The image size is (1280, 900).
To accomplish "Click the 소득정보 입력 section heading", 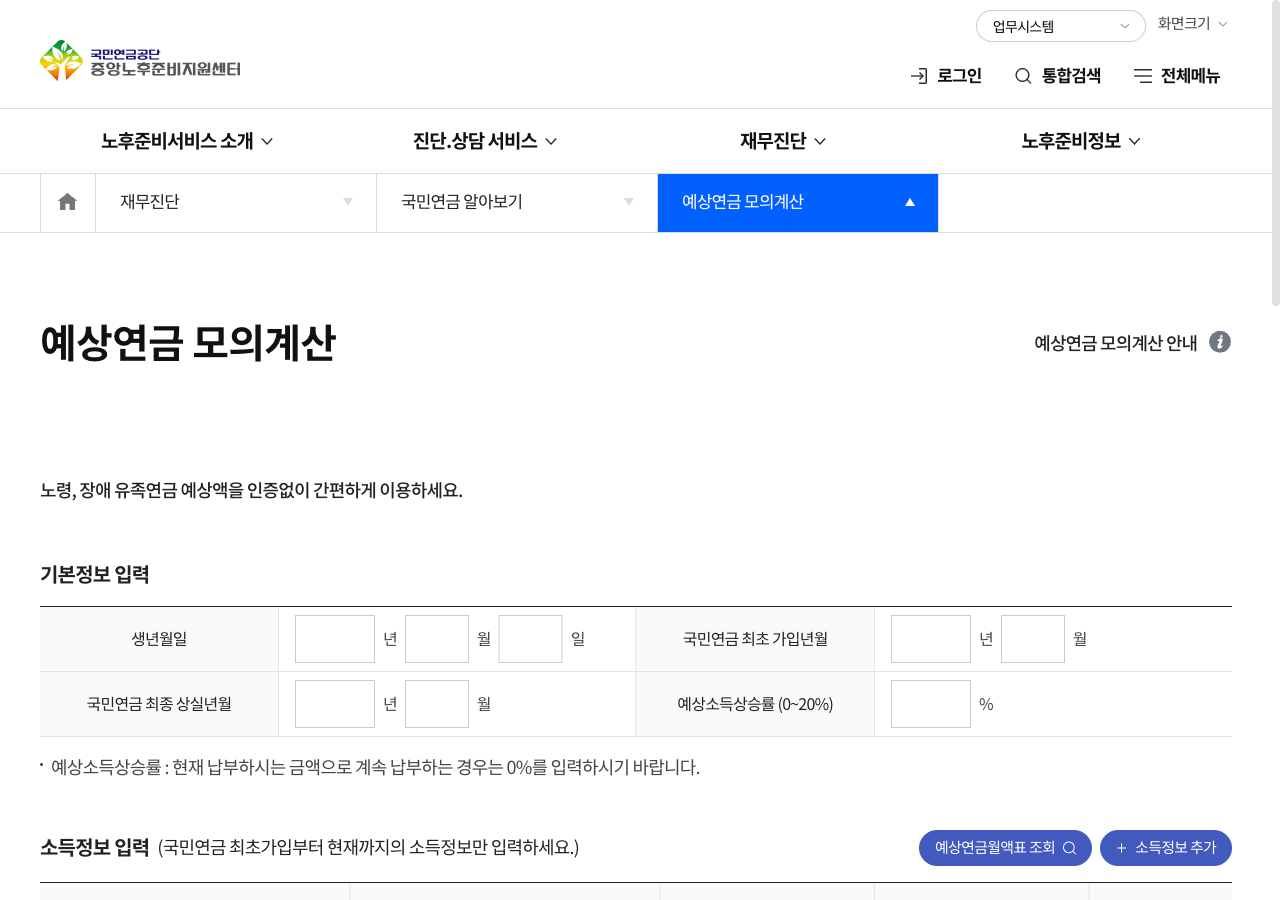I will (x=95, y=848).
